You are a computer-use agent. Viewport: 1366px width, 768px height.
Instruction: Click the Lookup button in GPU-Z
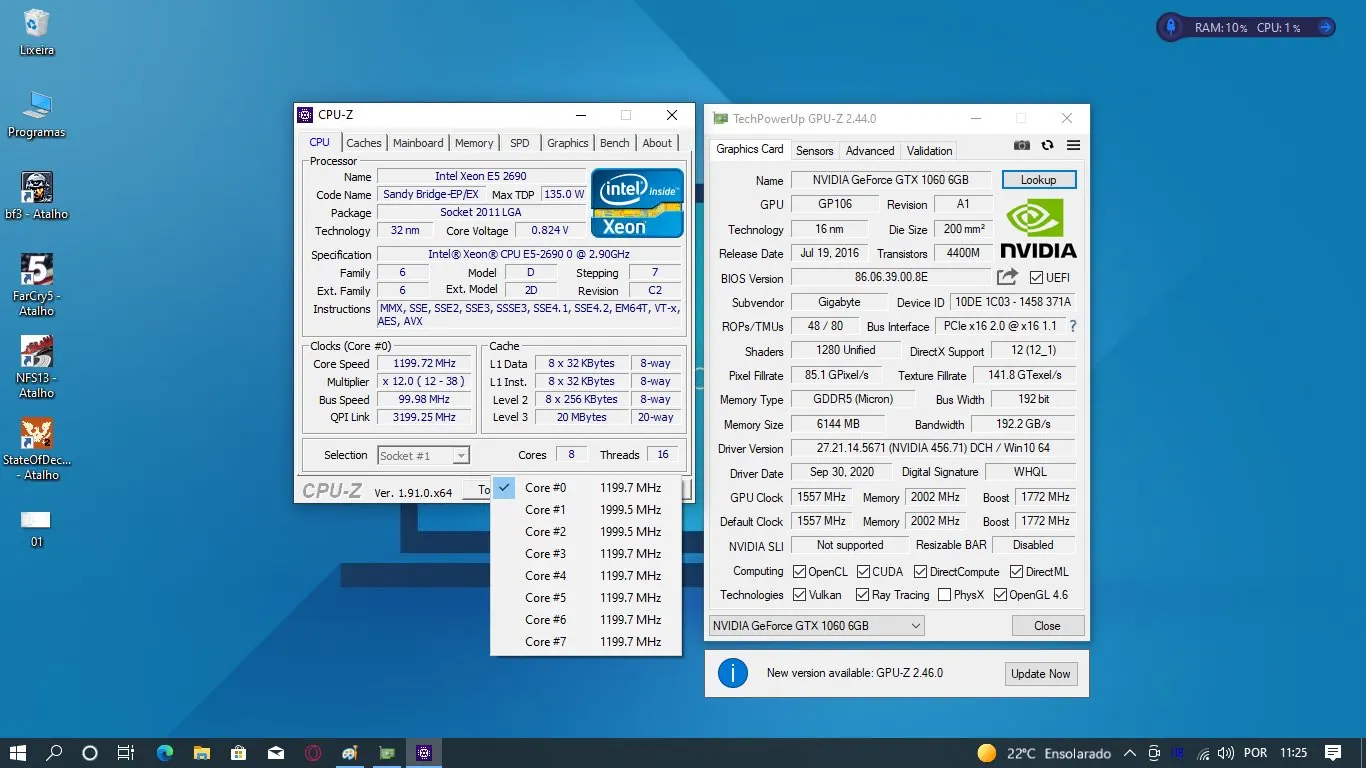click(x=1038, y=180)
